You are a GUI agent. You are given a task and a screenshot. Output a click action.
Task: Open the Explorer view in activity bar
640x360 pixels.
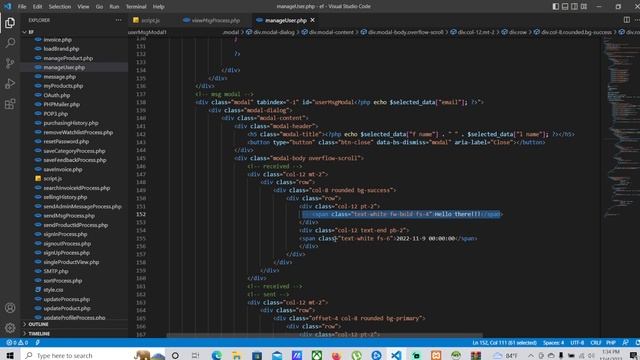pyautogui.click(x=10, y=23)
